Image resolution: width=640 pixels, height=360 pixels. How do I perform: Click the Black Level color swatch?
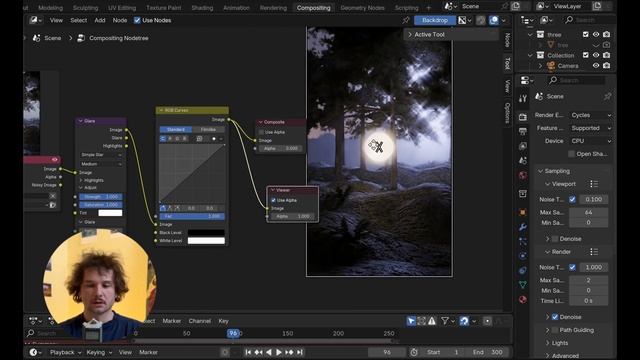pyautogui.click(x=206, y=233)
